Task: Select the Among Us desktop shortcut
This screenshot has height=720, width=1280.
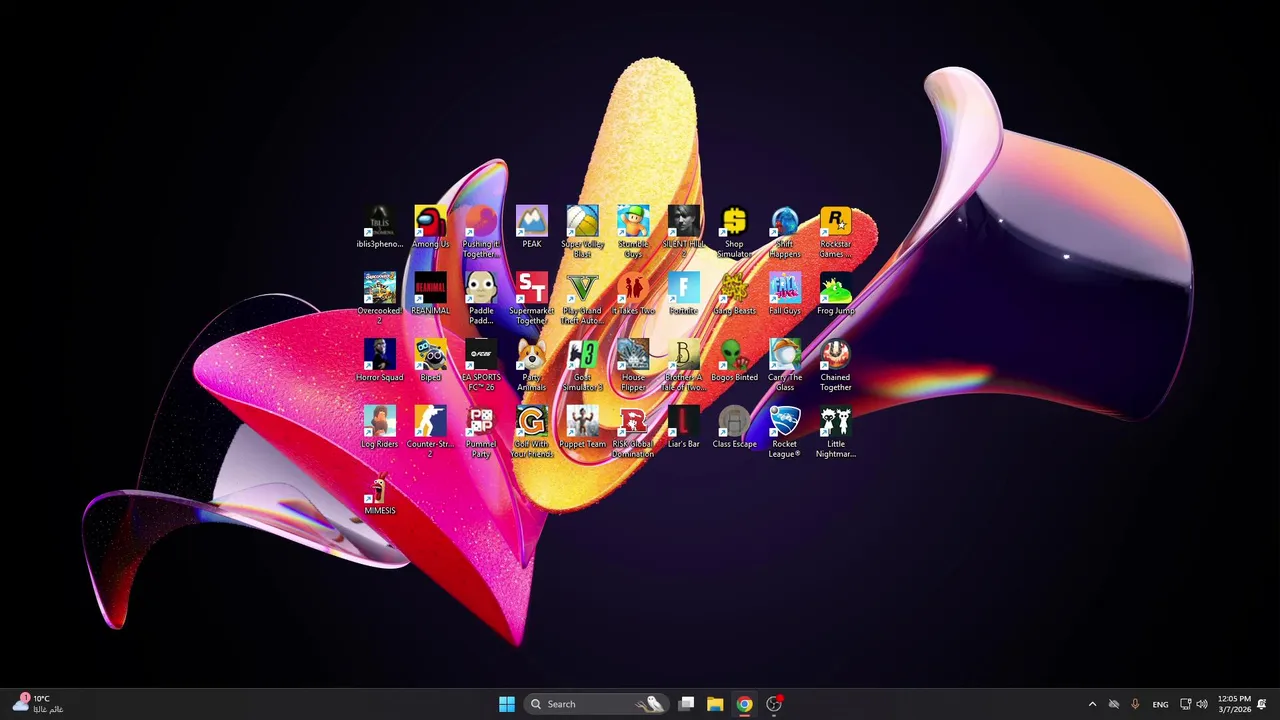Action: [430, 228]
